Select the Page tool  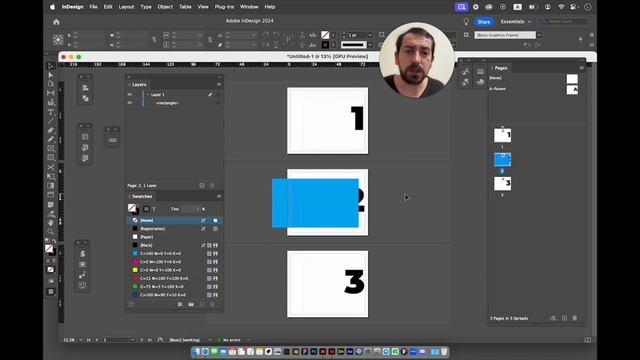(51, 84)
